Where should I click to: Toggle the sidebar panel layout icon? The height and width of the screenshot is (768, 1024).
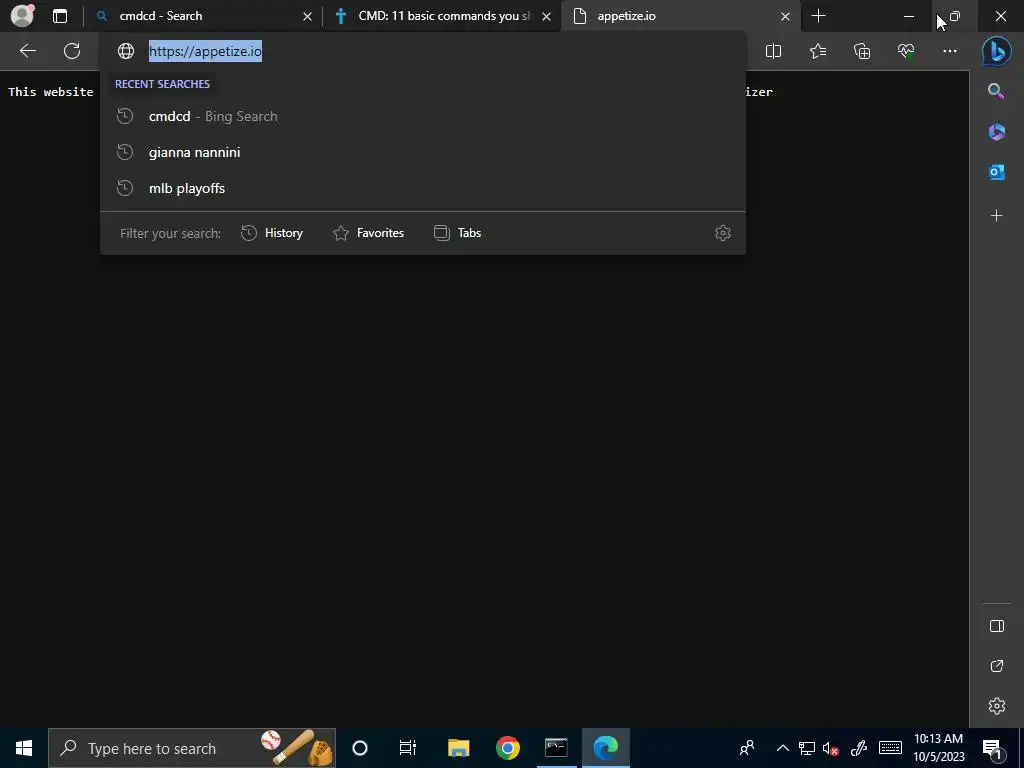(x=997, y=626)
